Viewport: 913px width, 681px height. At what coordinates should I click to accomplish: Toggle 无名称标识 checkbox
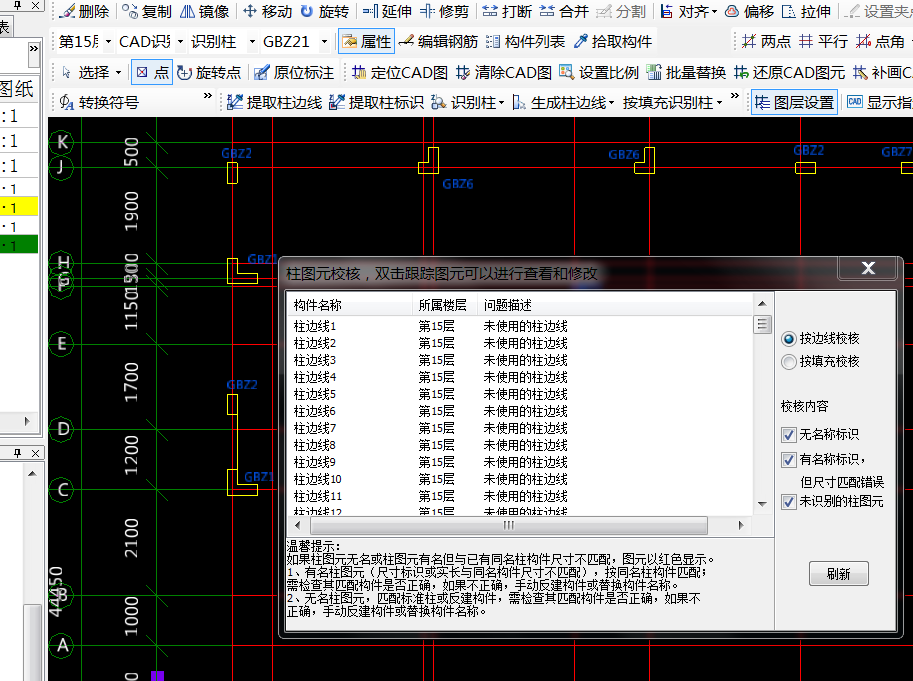pyautogui.click(x=788, y=435)
